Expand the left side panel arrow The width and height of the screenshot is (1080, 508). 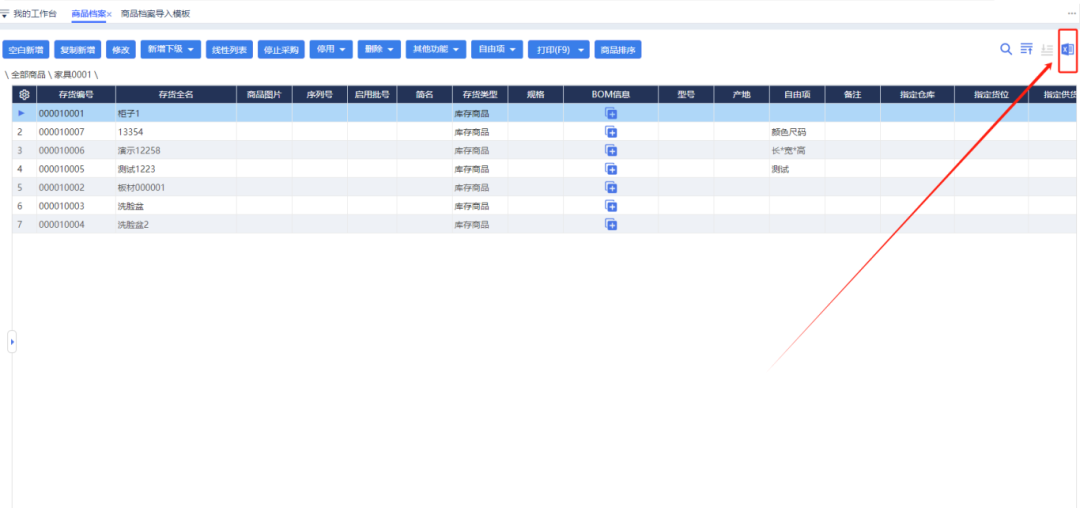click(x=12, y=342)
